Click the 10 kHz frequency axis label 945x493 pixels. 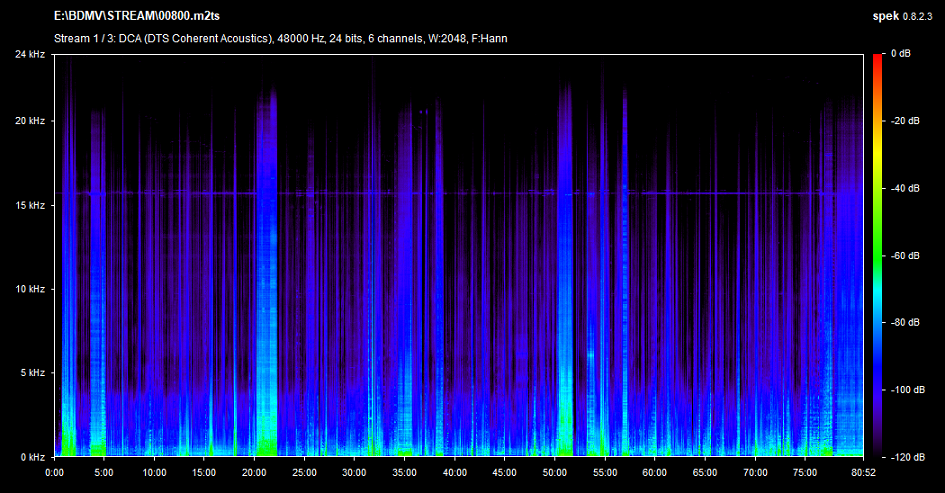(x=28, y=289)
